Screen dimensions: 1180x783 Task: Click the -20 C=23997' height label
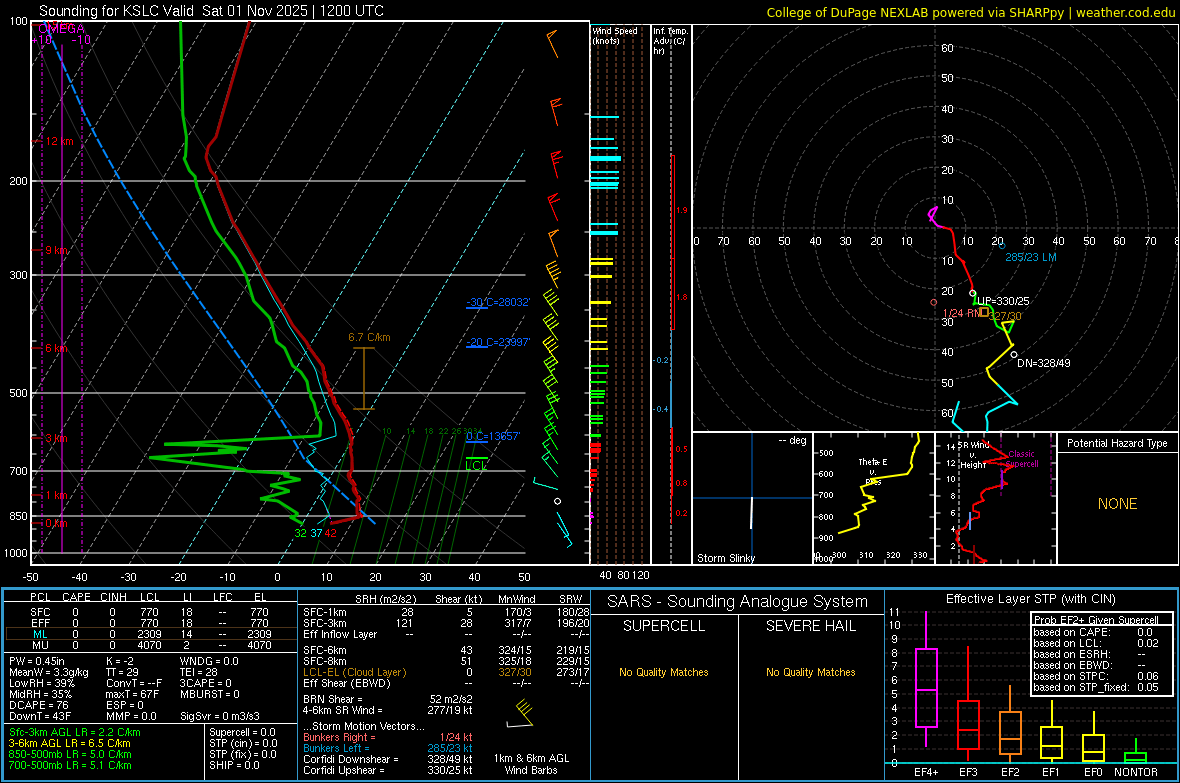point(498,342)
